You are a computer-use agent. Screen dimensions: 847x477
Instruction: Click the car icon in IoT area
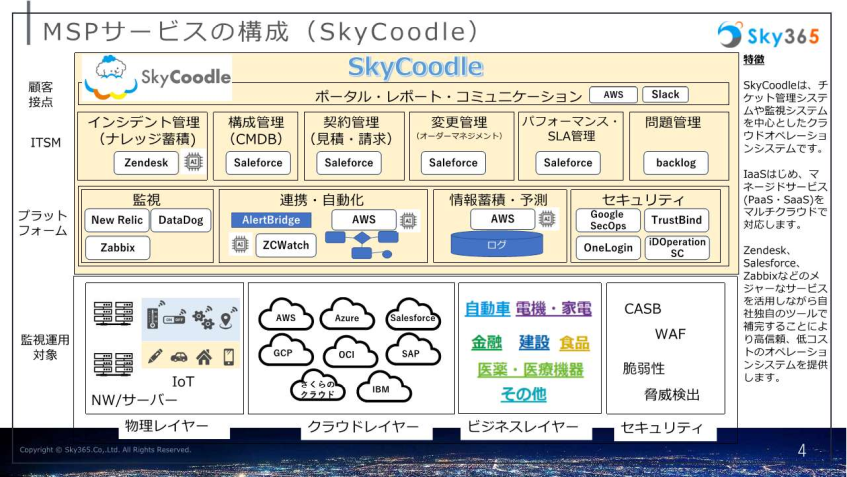(180, 356)
